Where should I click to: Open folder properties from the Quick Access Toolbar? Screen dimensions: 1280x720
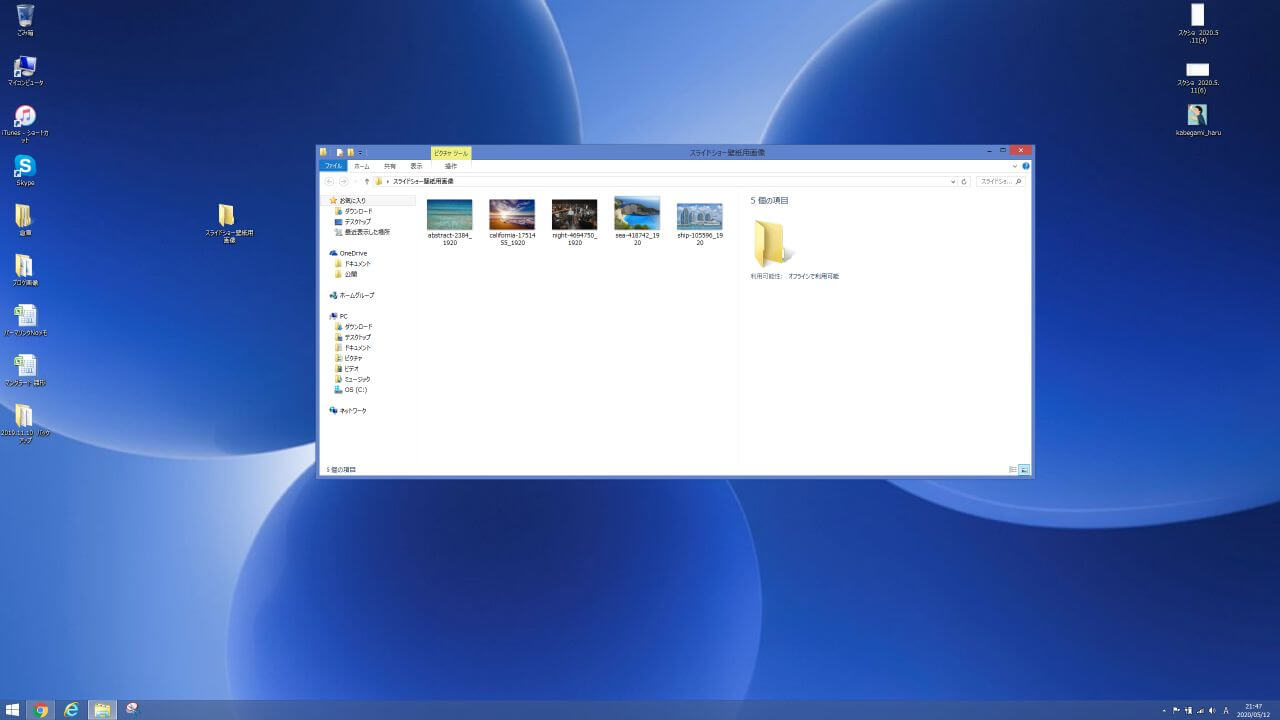click(x=338, y=151)
